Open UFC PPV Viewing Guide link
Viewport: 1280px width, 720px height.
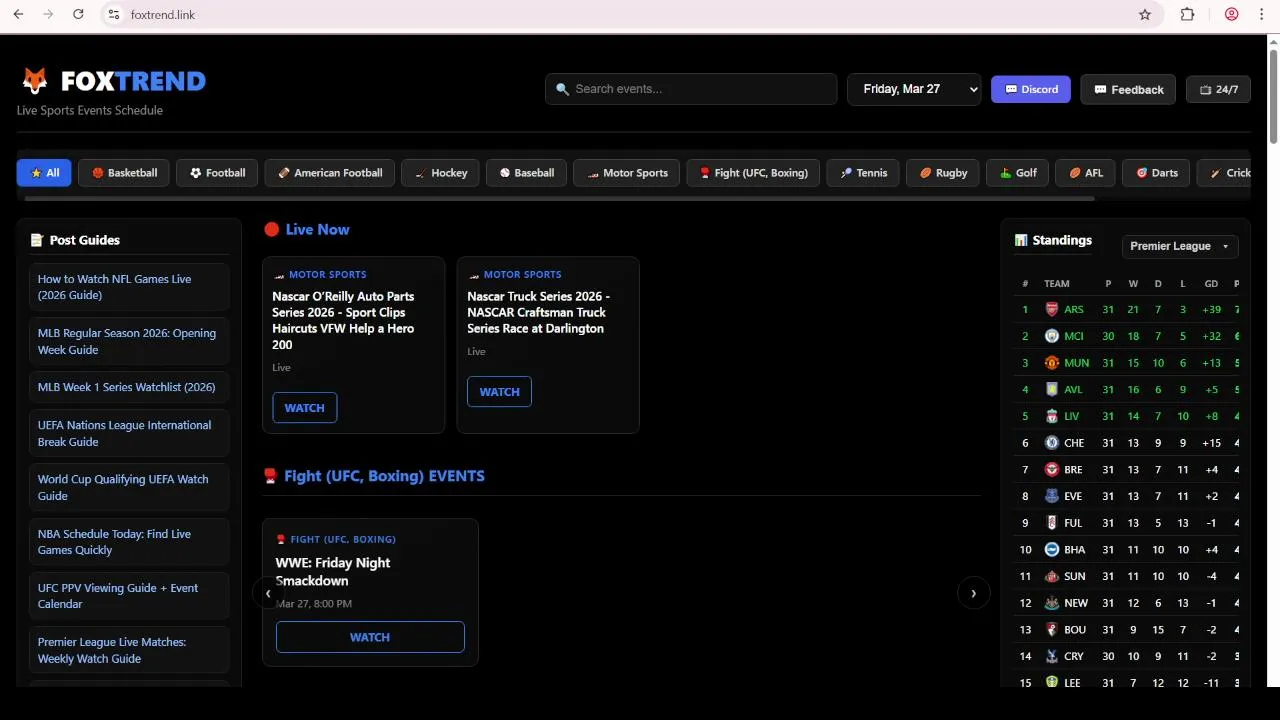point(129,596)
